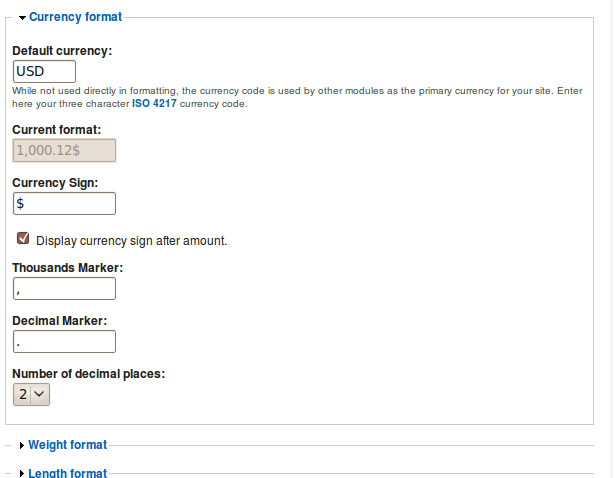Click the Thousands Marker input field

click(x=64, y=289)
